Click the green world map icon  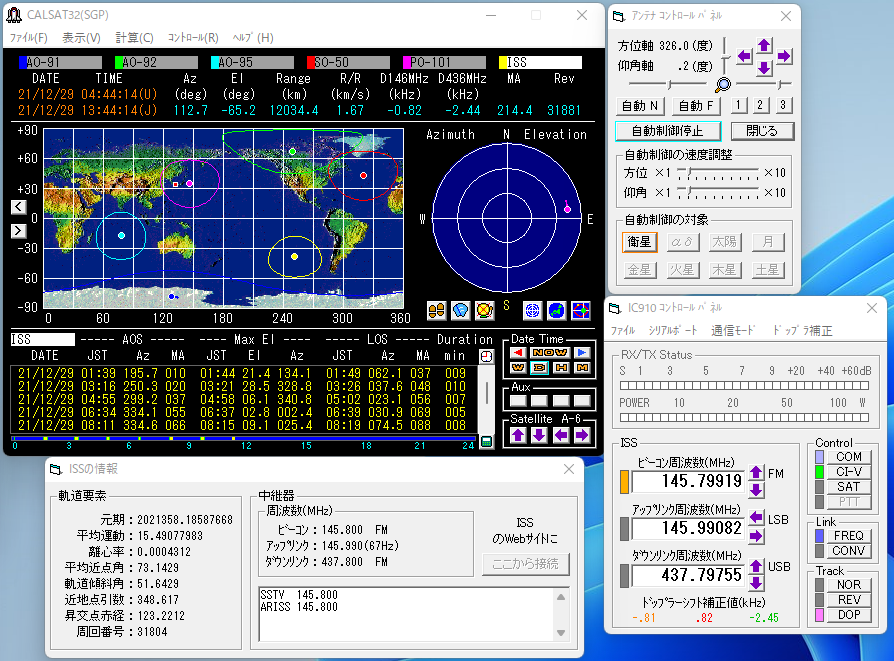tap(556, 310)
